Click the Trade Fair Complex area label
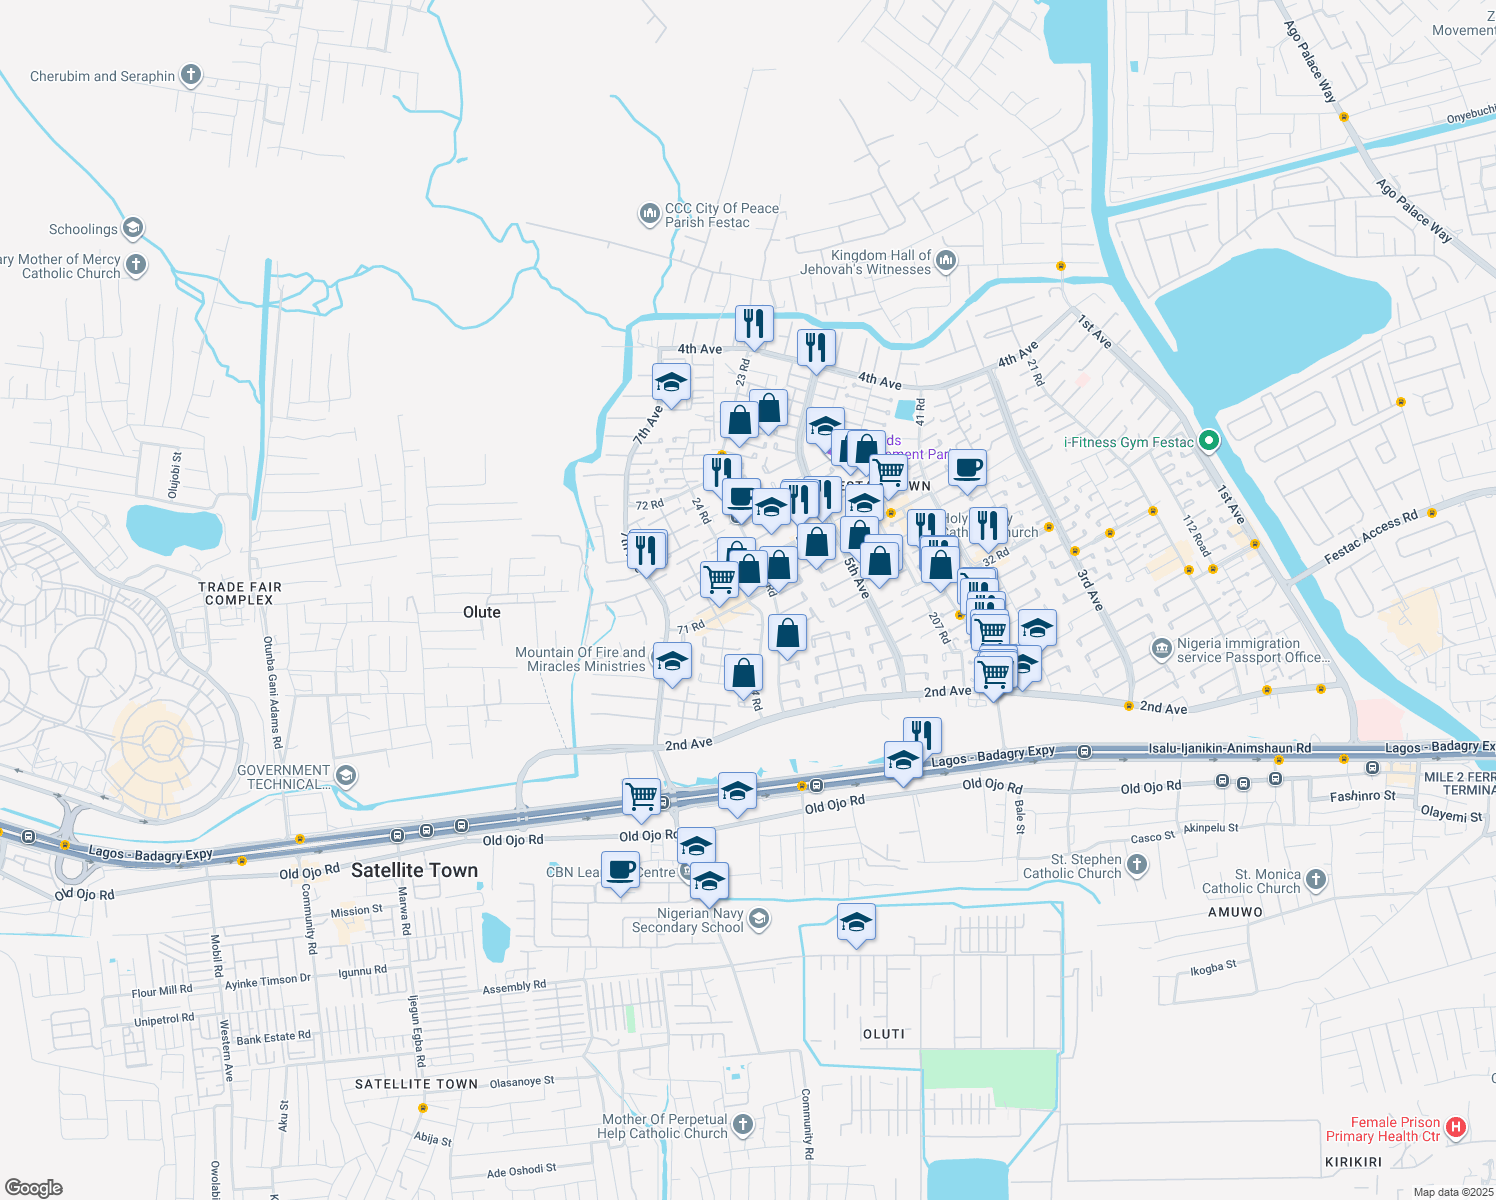 click(x=238, y=594)
